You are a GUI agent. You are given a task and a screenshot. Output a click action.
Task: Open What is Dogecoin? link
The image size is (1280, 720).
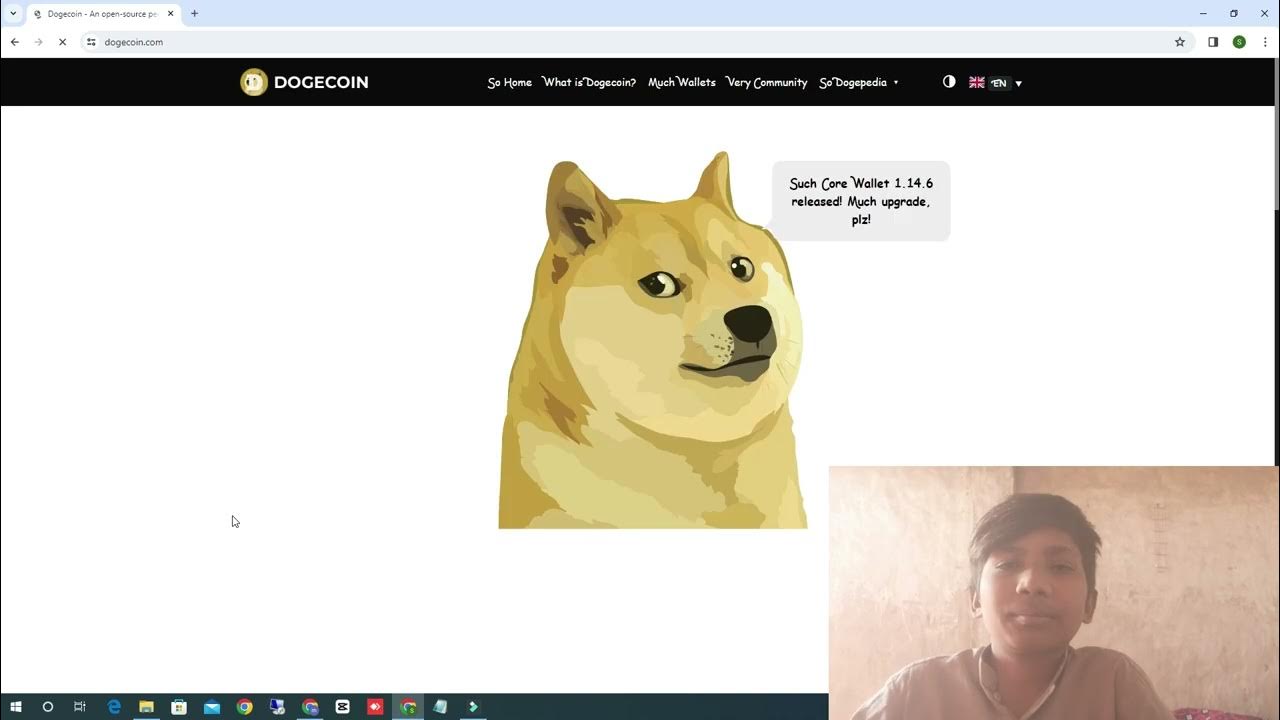(x=589, y=83)
